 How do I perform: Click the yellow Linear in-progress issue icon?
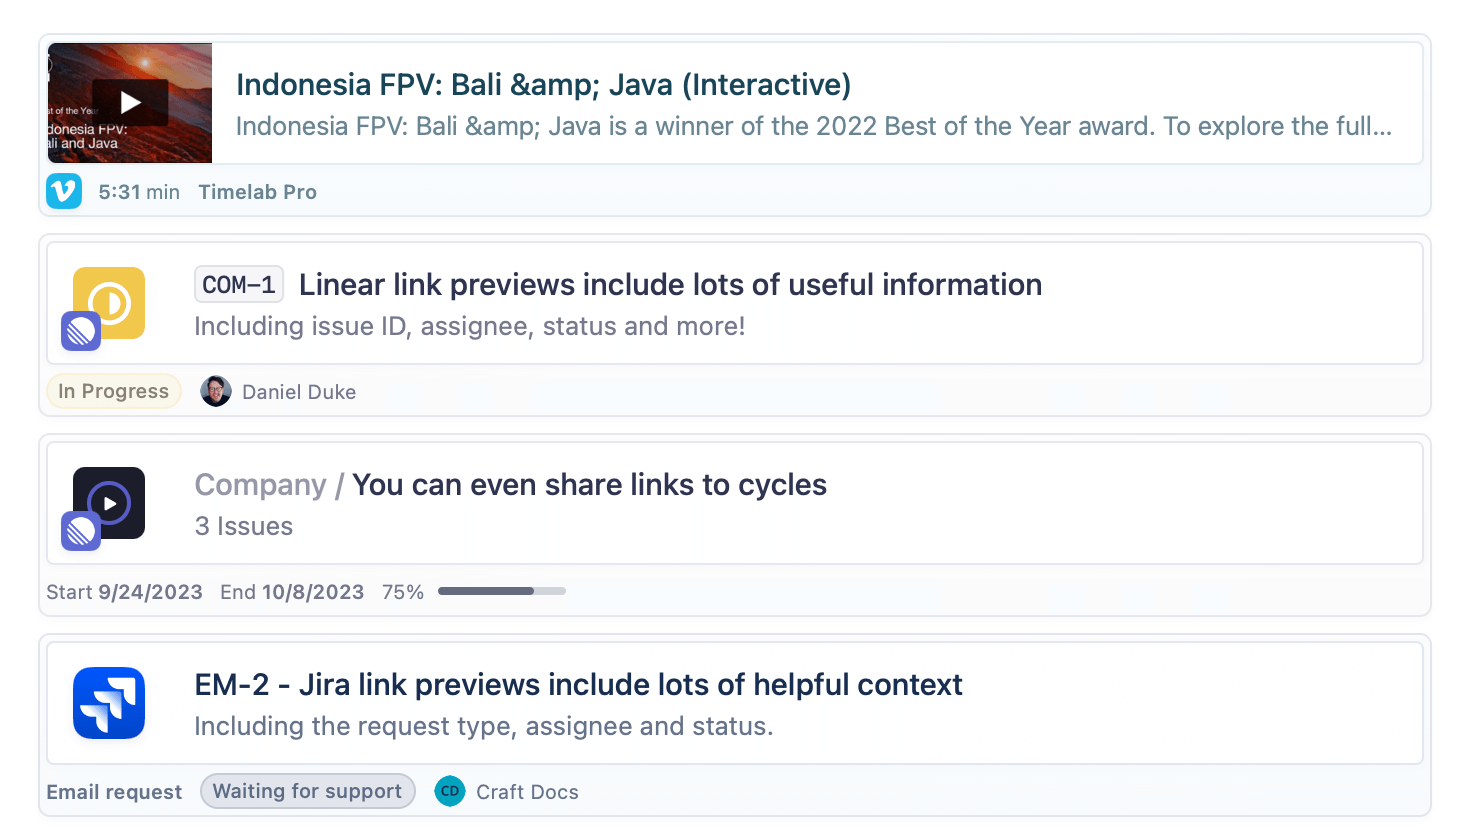[109, 303]
